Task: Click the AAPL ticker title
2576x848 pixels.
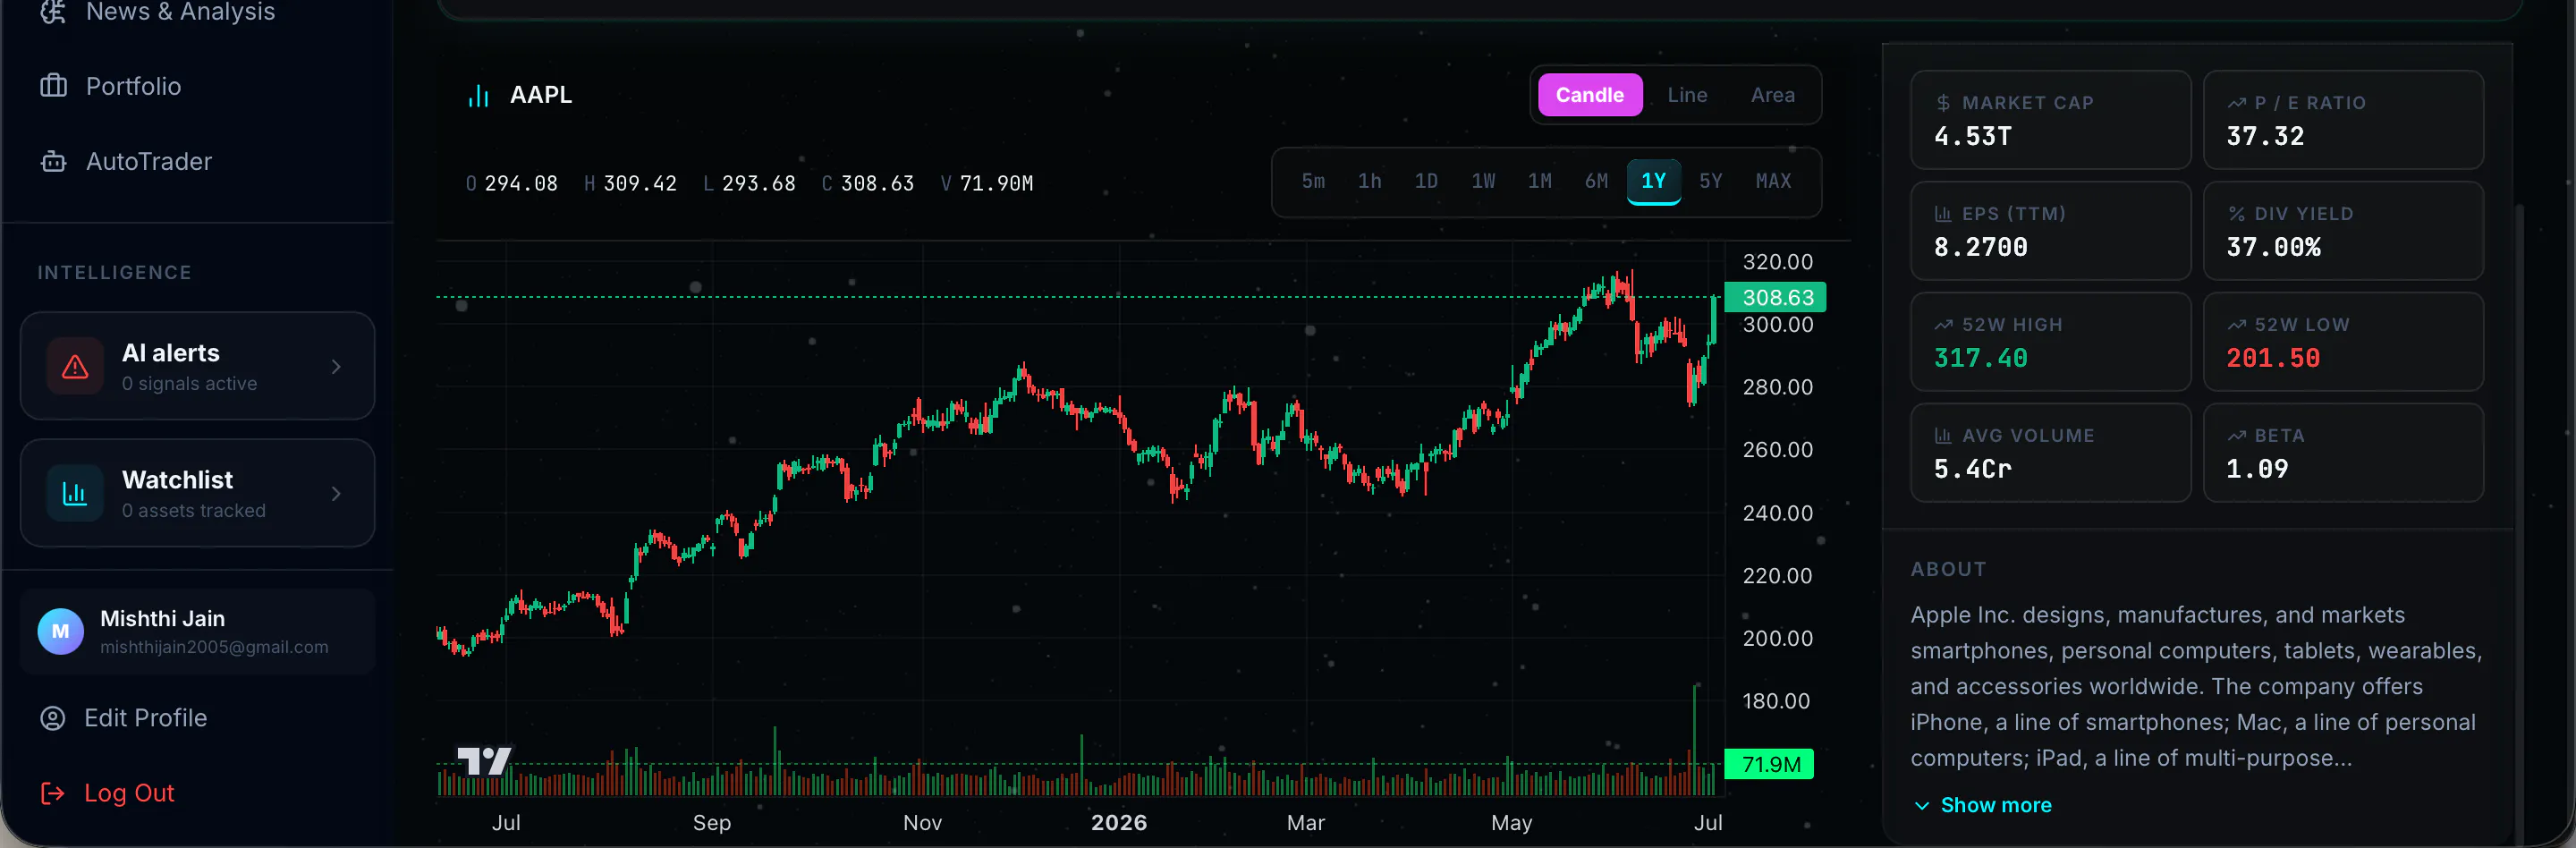Action: tap(541, 95)
